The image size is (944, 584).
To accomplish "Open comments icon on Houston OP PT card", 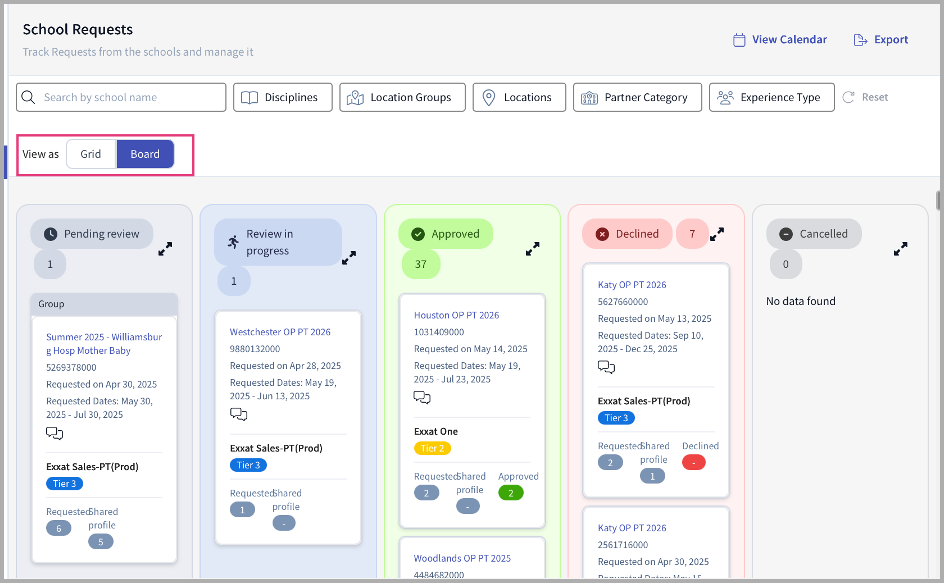I will 422,397.
